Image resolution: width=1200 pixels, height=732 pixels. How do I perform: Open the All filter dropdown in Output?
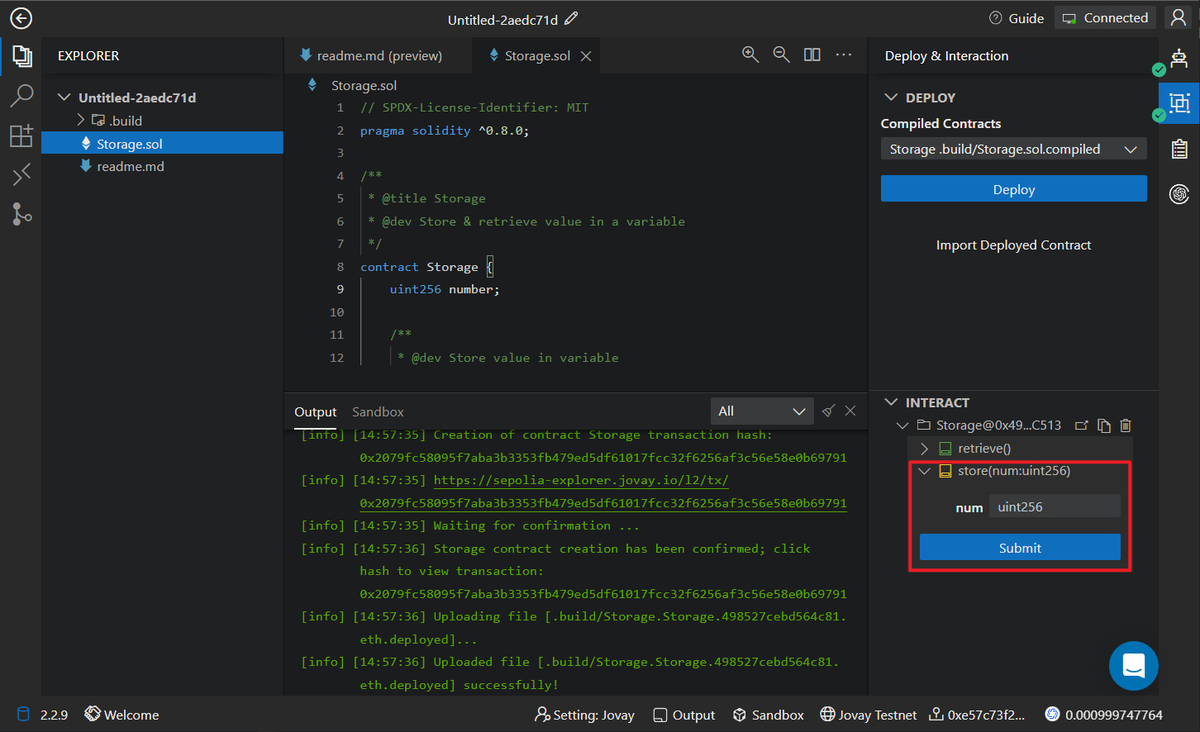761,411
